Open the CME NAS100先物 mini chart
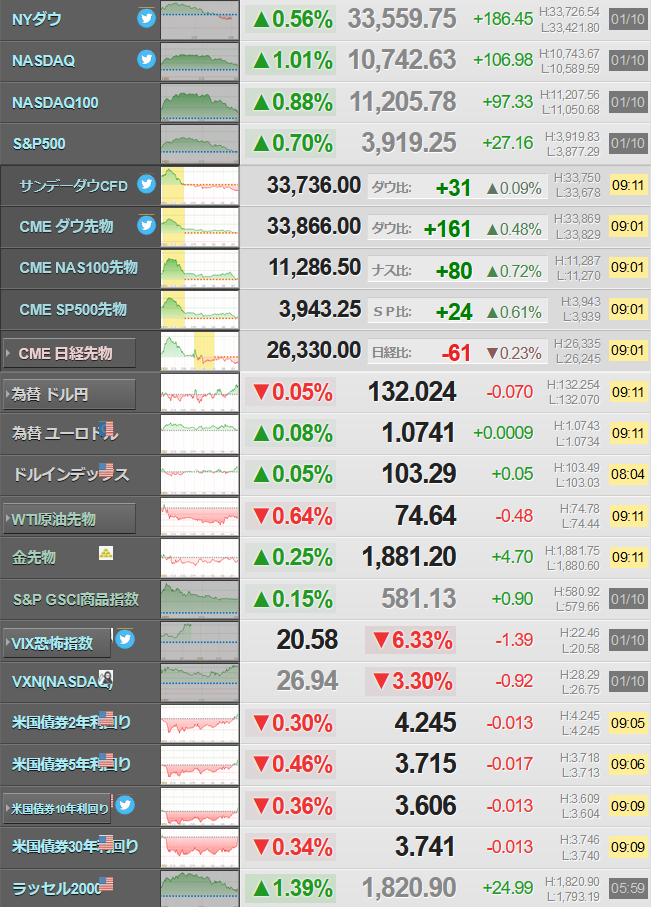This screenshot has width=651, height=907. [x=200, y=268]
